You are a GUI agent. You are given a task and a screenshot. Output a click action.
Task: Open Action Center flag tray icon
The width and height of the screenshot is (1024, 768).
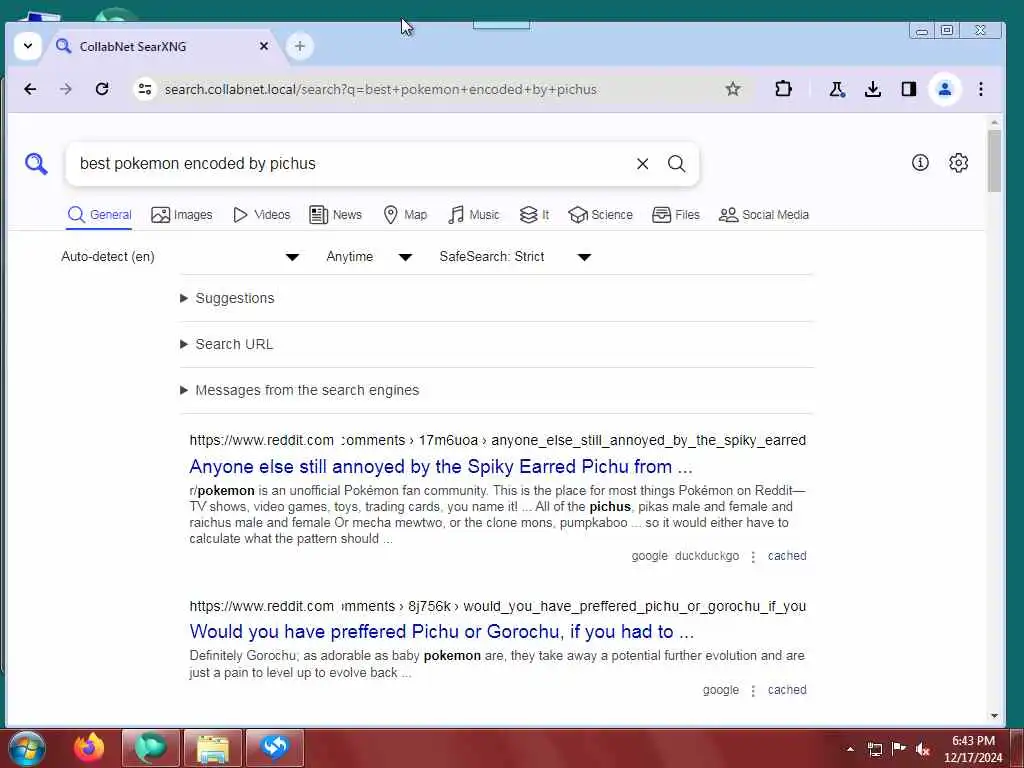point(899,748)
